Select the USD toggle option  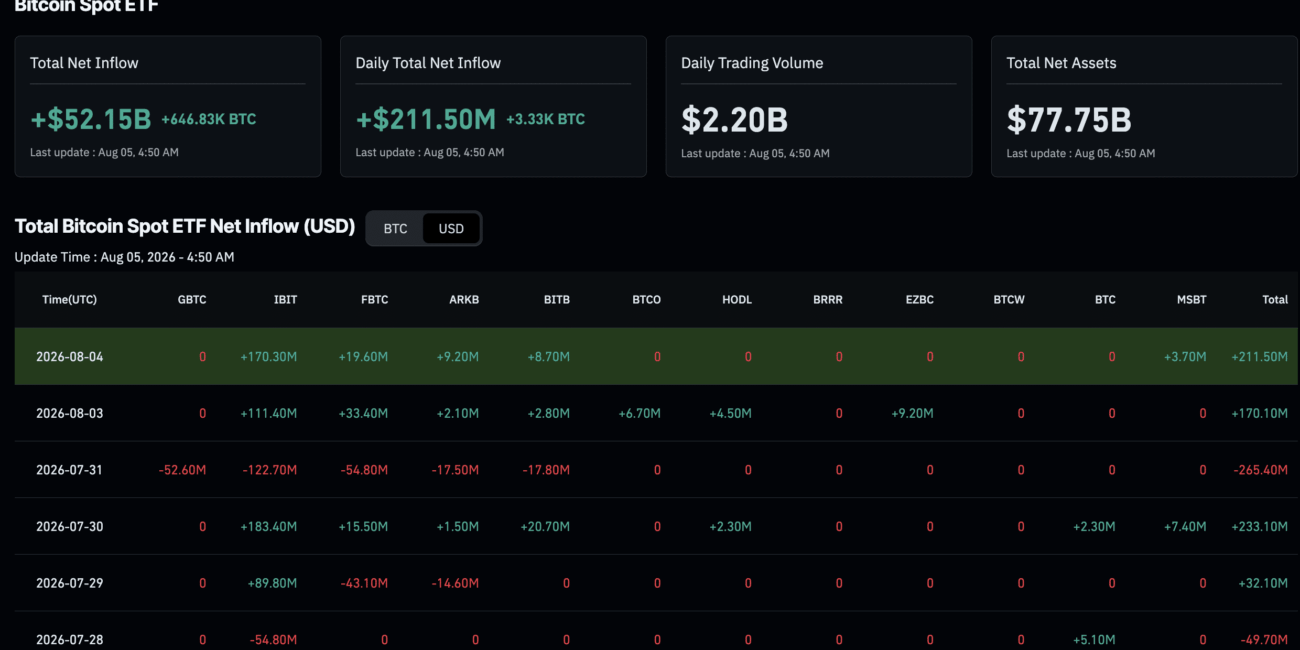(x=451, y=229)
